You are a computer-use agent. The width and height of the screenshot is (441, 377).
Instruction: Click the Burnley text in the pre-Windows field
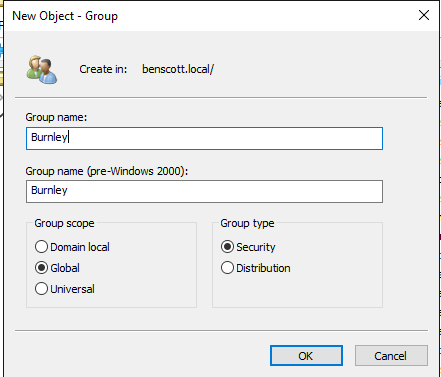pos(49,190)
